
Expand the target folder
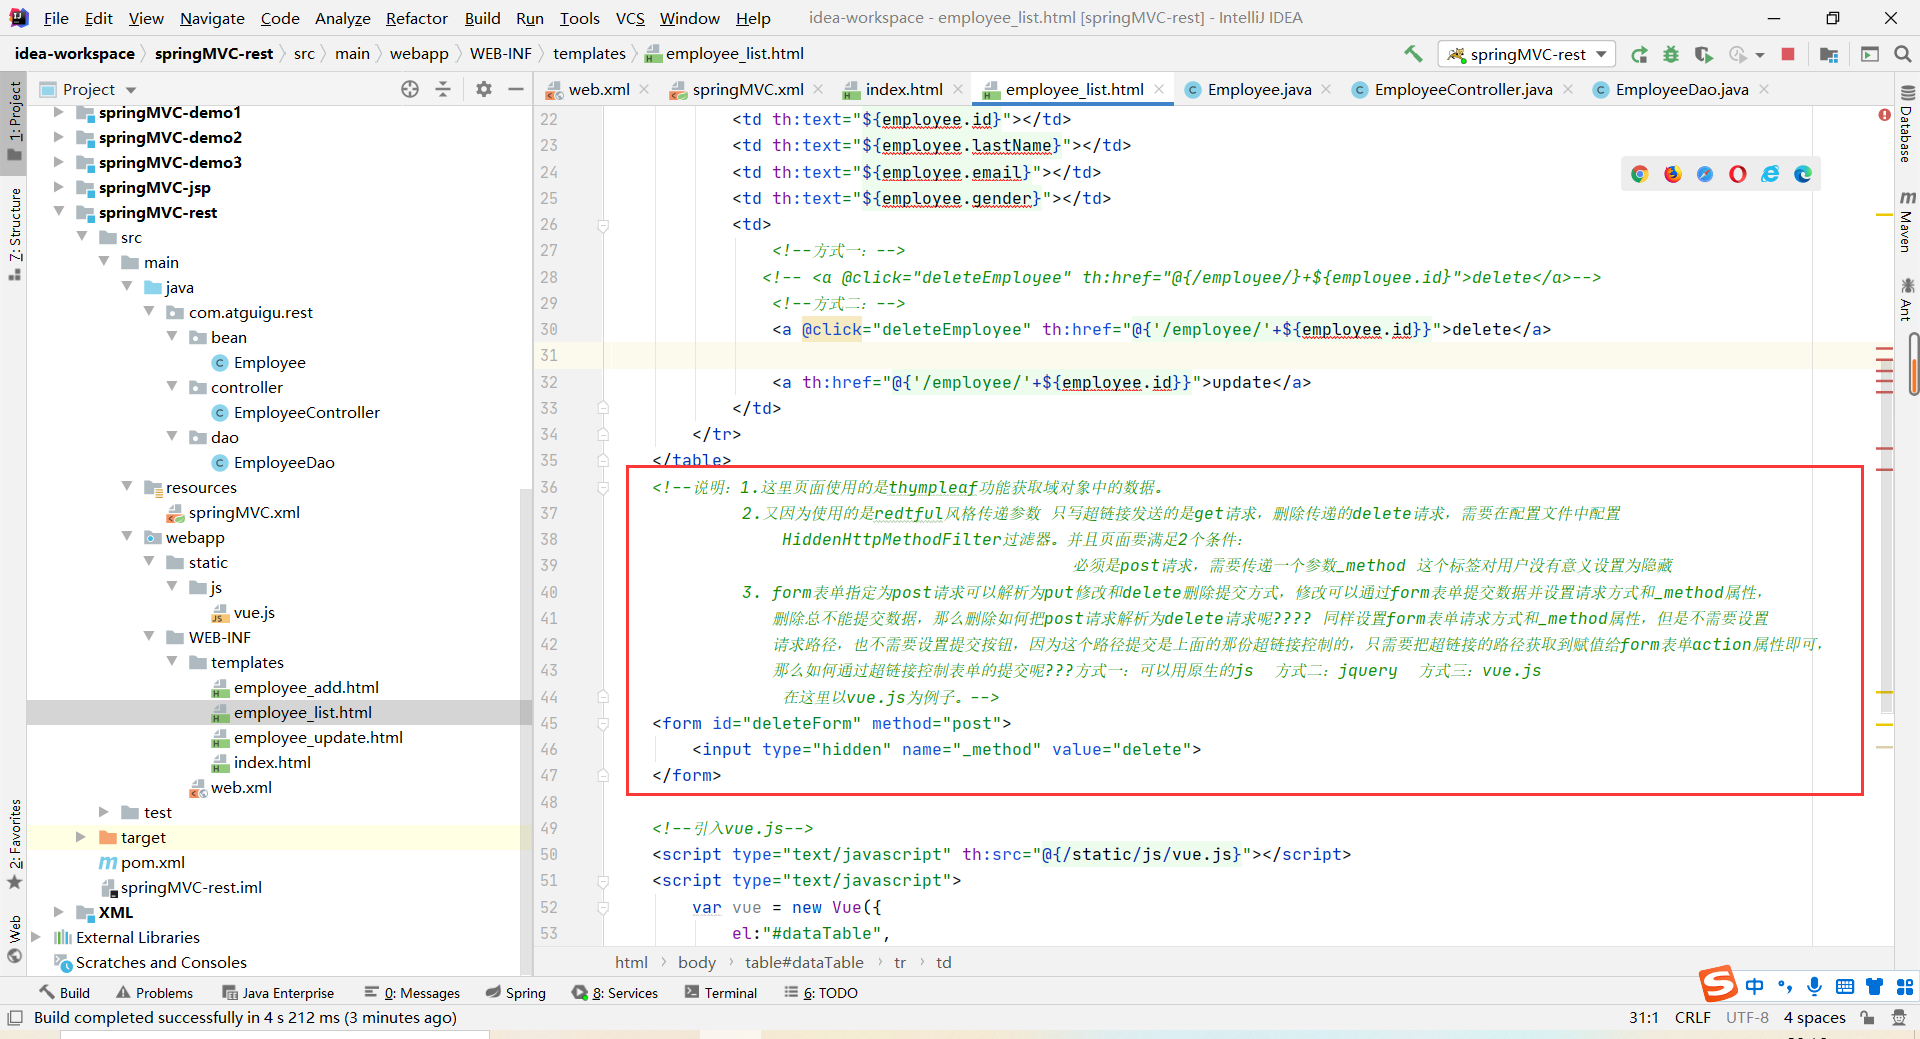coord(80,837)
